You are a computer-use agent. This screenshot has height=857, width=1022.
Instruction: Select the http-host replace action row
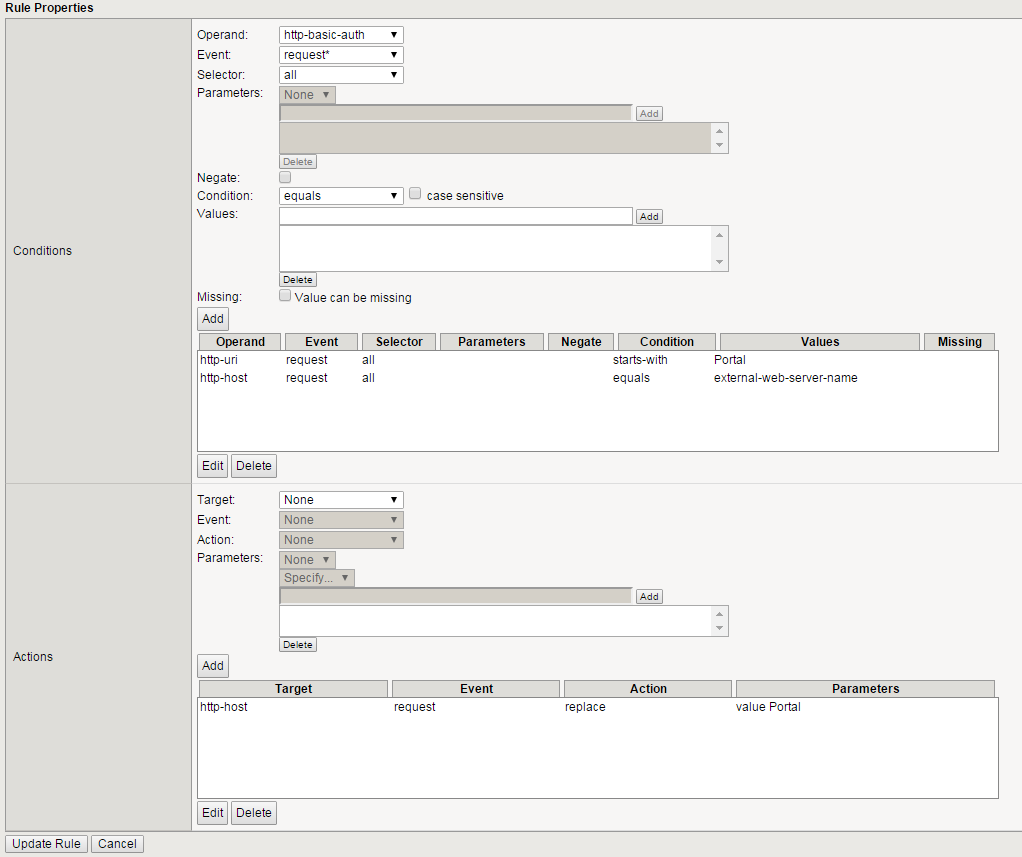click(400, 706)
